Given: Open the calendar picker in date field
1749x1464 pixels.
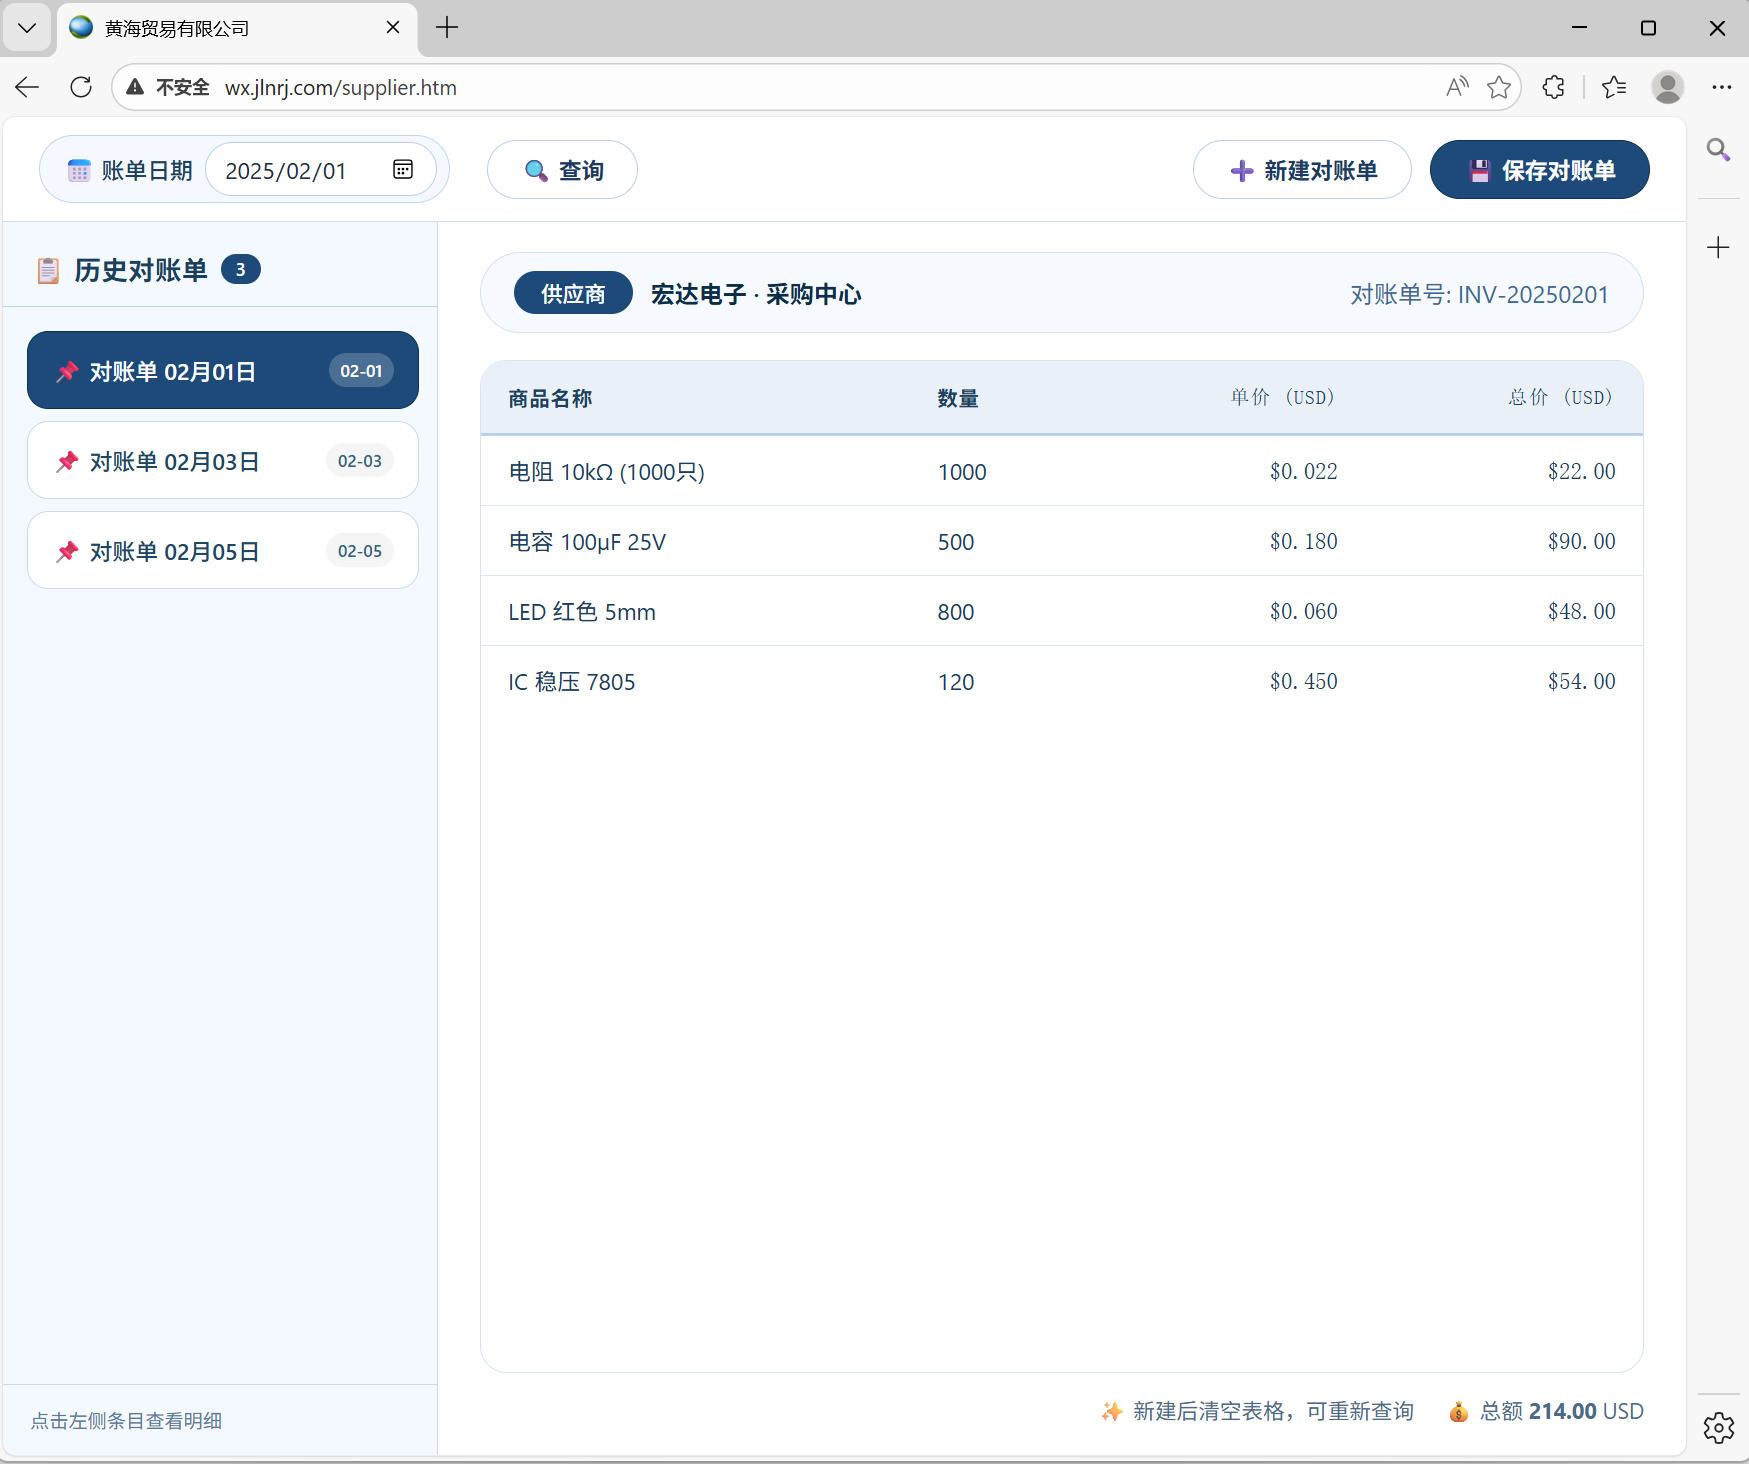Looking at the screenshot, I should (x=403, y=169).
